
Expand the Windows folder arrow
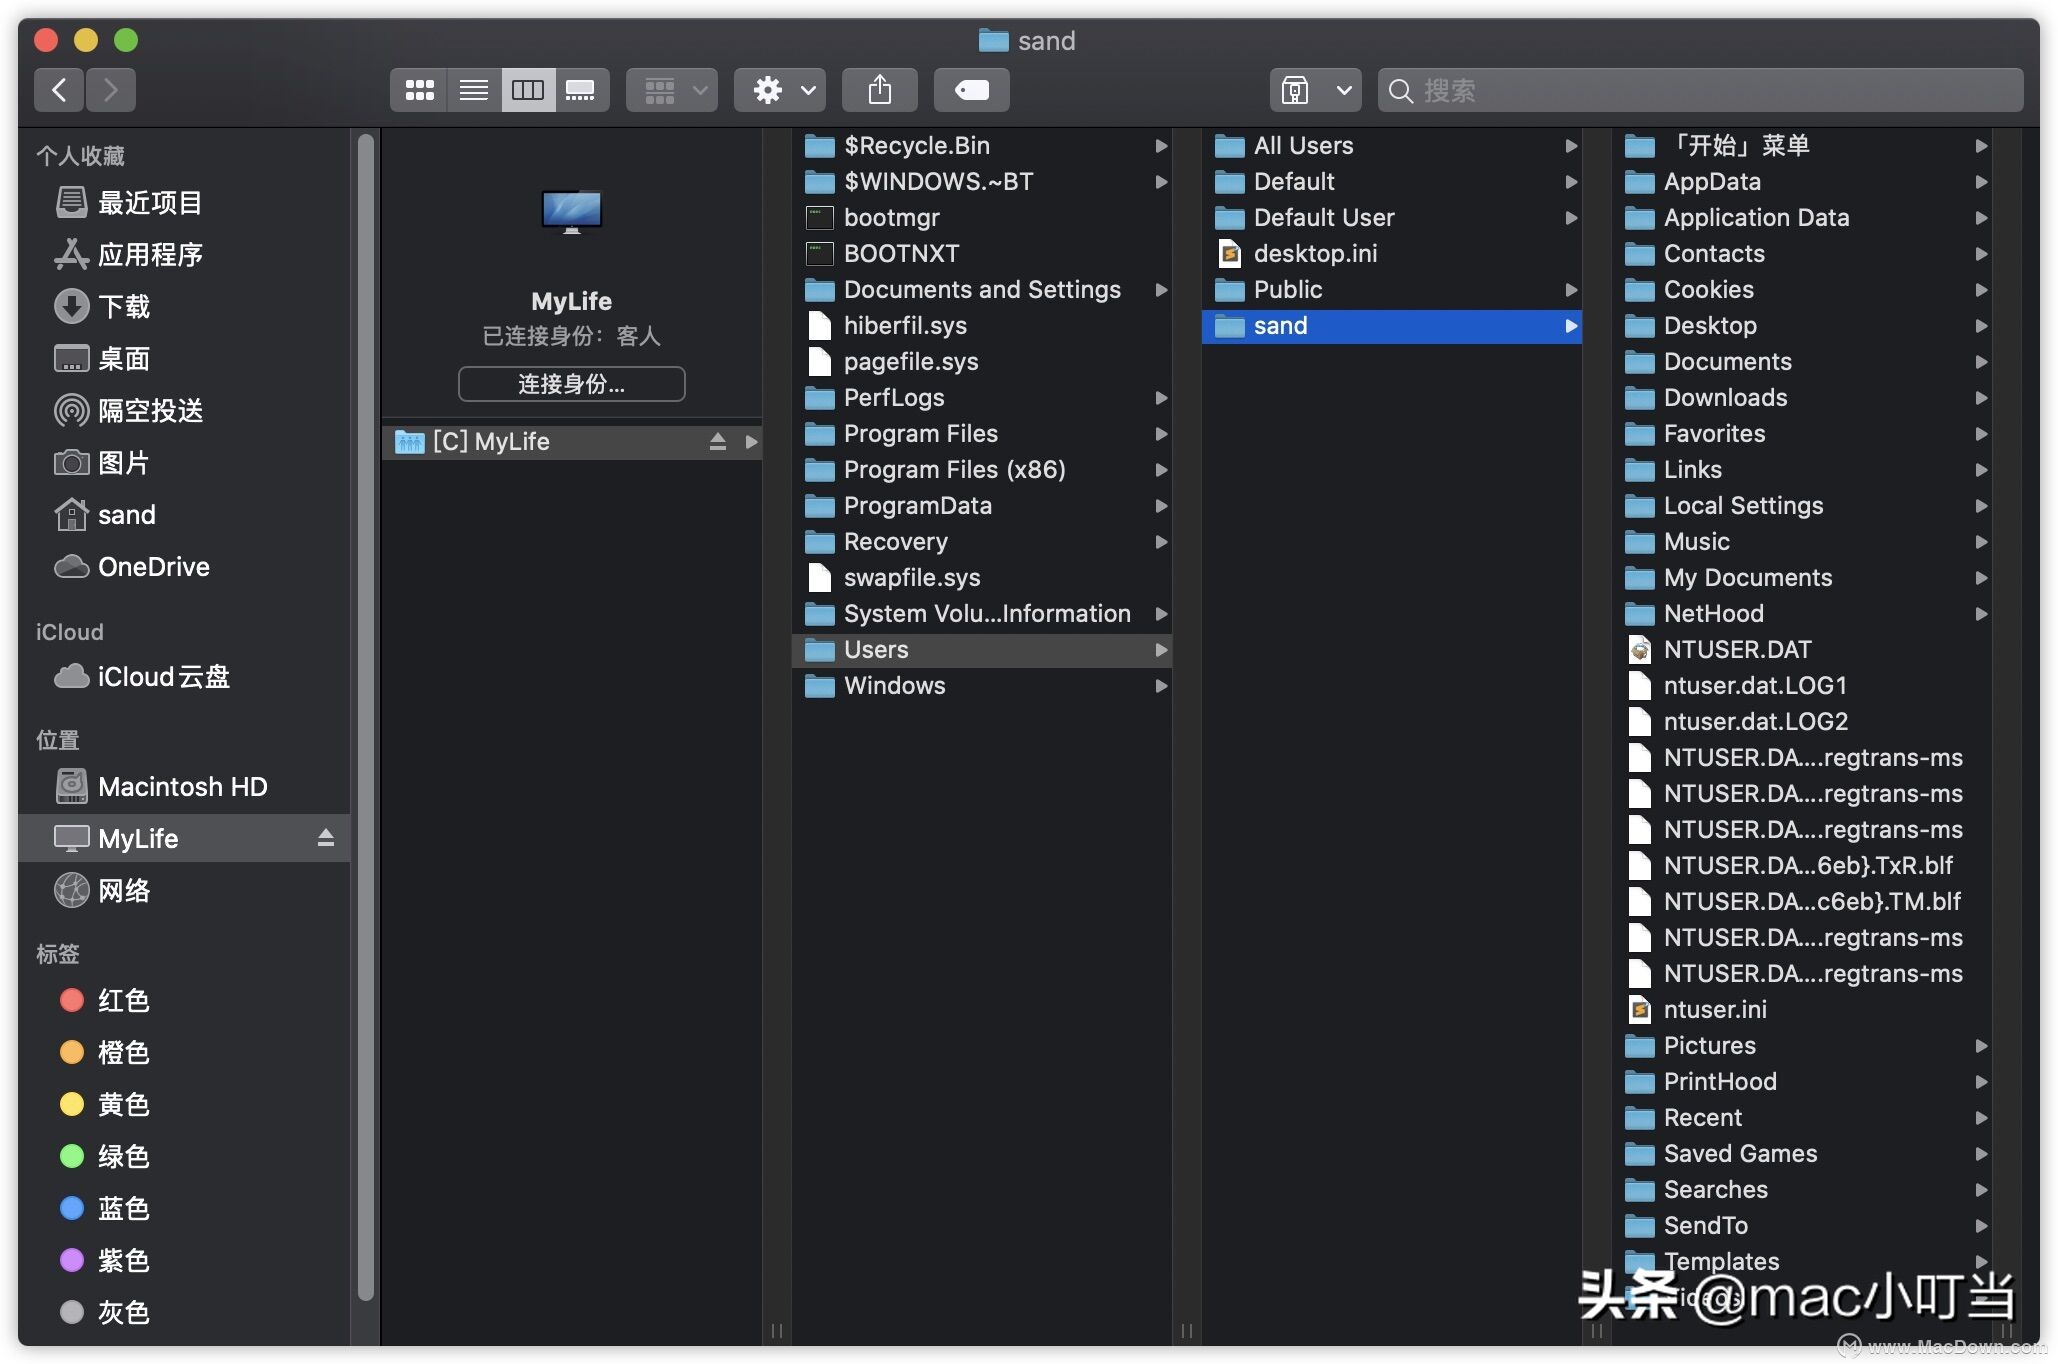coord(1161,686)
